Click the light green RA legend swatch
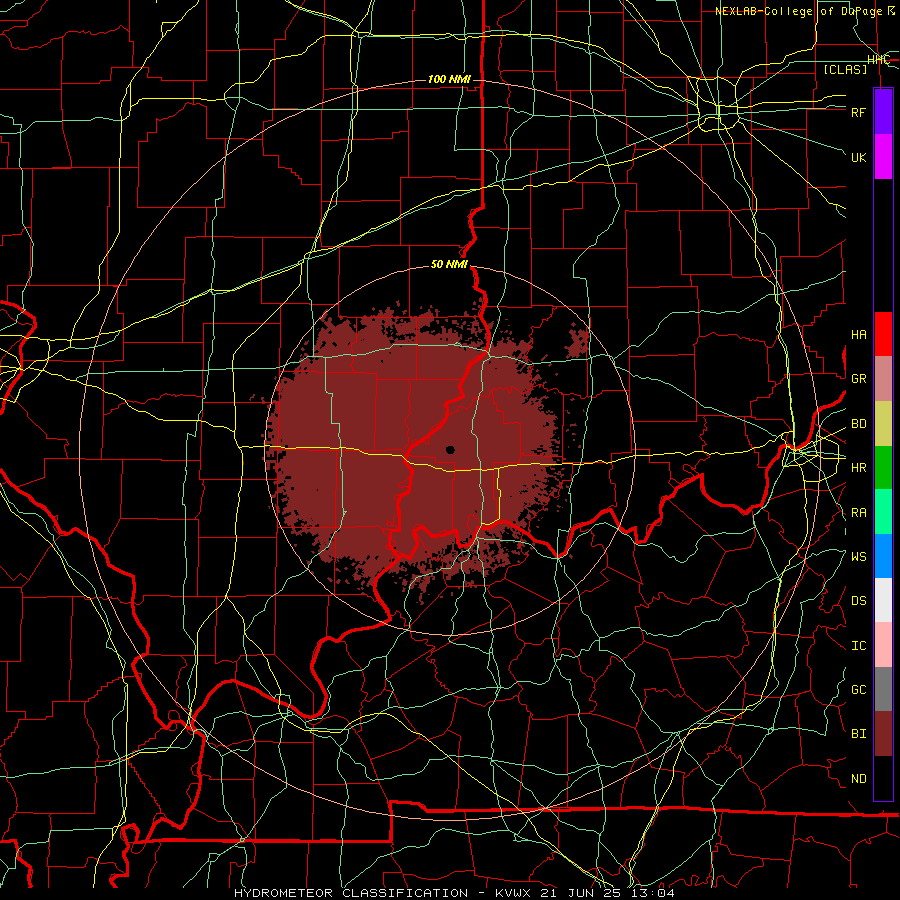 (x=883, y=512)
